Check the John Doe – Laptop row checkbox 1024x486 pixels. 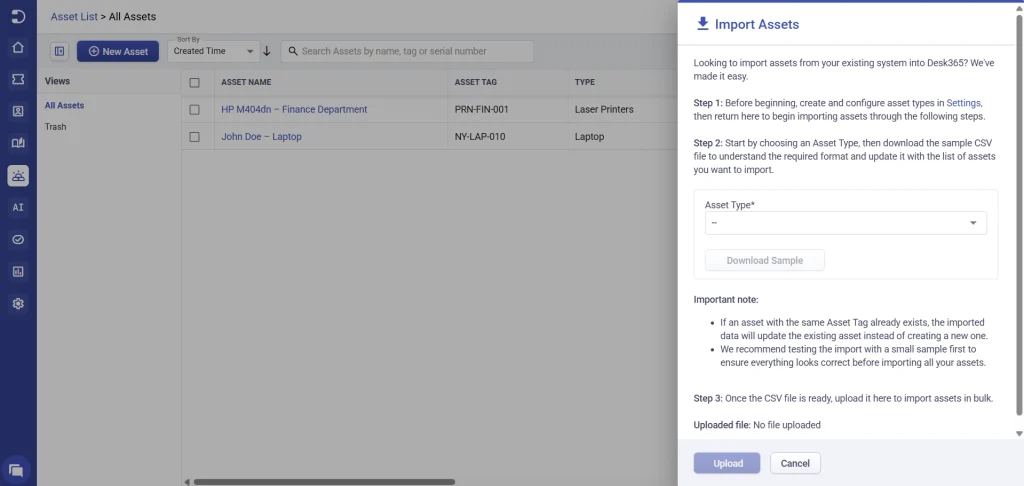pyautogui.click(x=194, y=137)
